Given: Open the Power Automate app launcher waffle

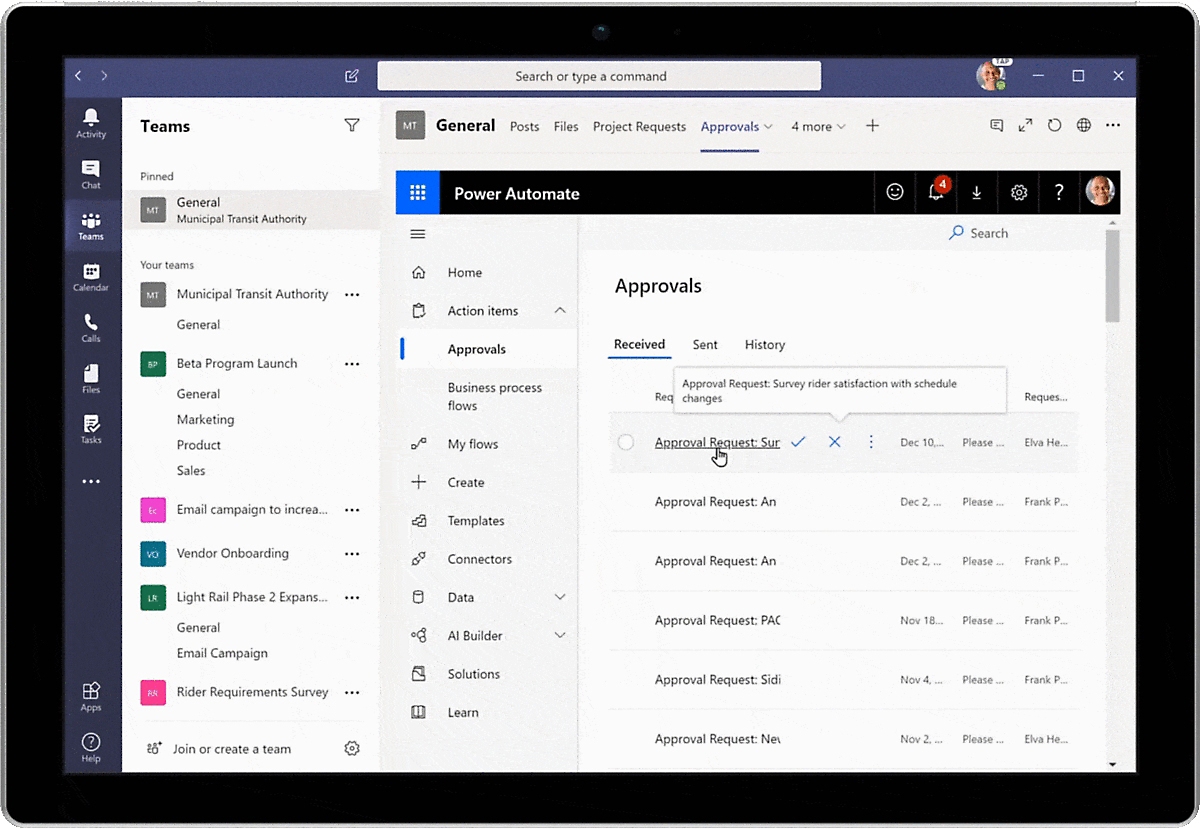Looking at the screenshot, I should (x=418, y=193).
